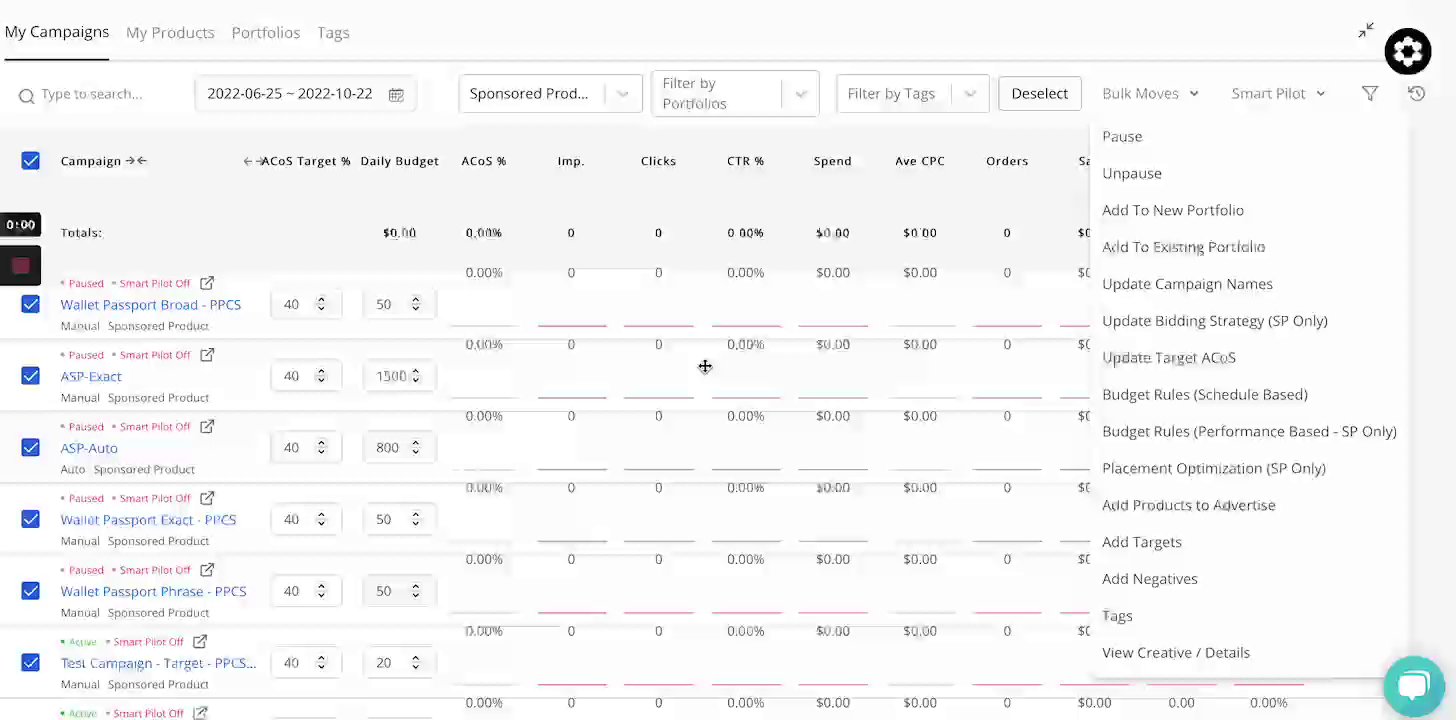
Task: Uncheck the ASP-Auto campaign checkbox
Action: coord(31,447)
